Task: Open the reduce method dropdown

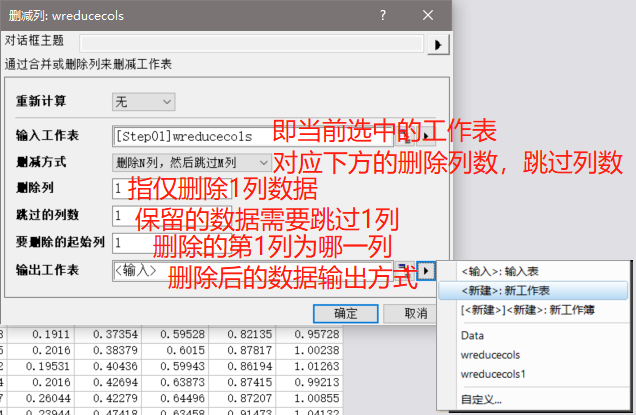Action: 191,163
